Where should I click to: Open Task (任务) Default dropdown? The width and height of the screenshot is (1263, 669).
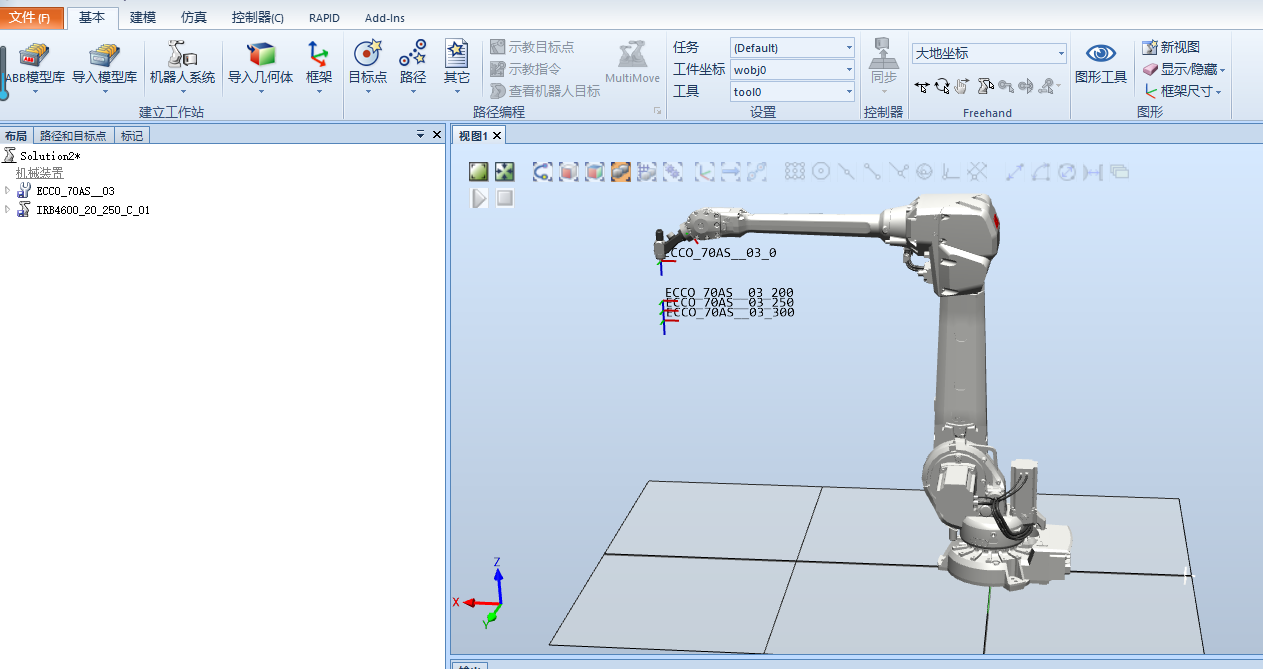pos(792,48)
